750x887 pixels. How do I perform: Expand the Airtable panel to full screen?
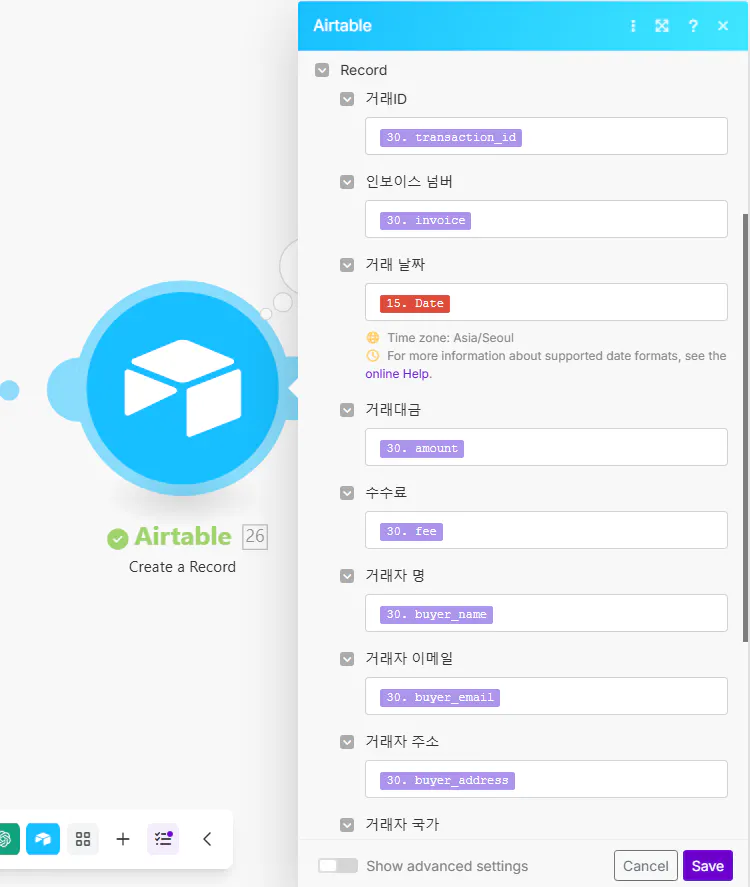tap(662, 26)
